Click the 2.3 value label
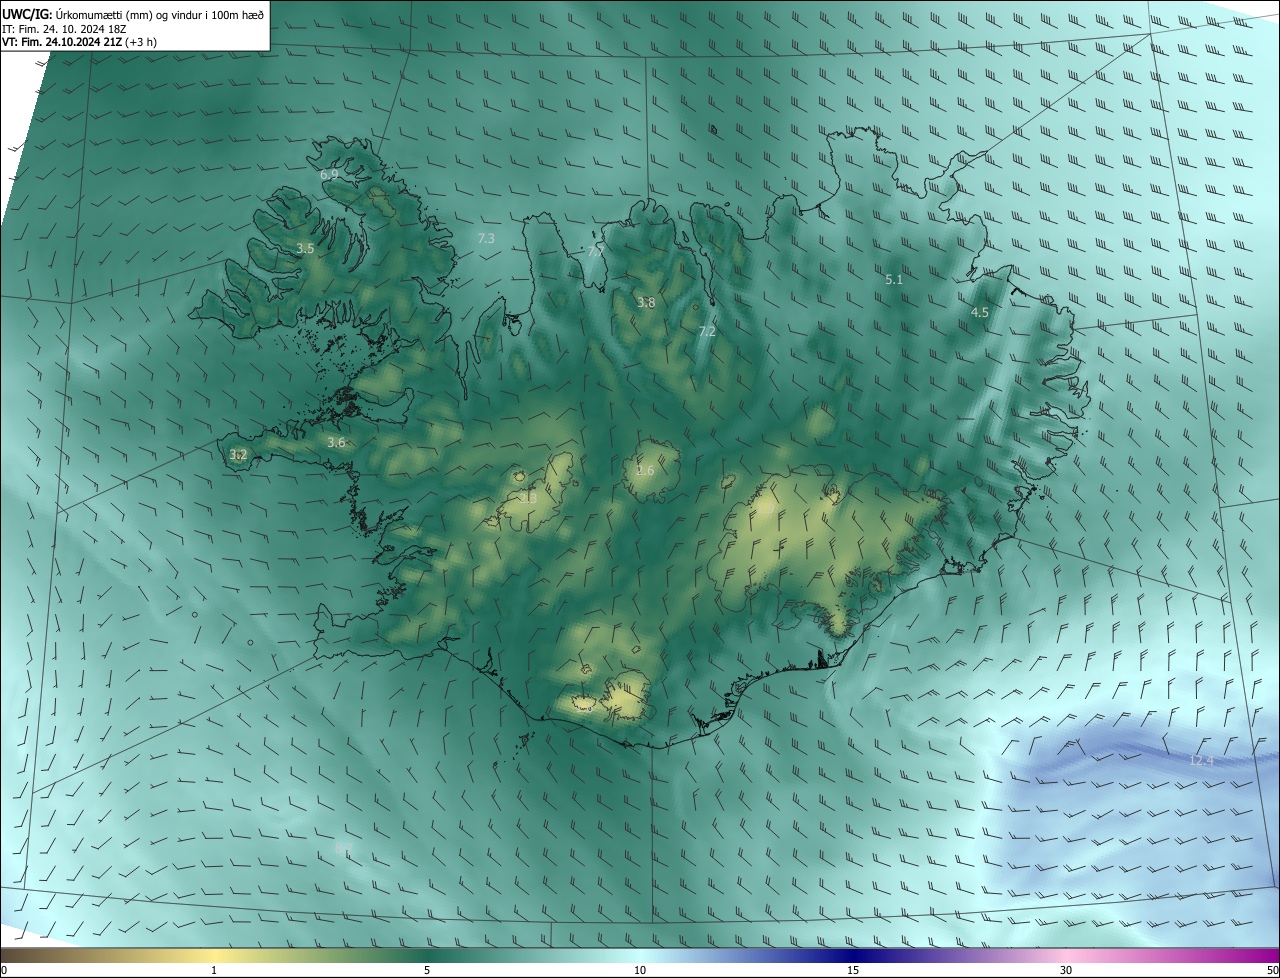Screen dimensions: 1280x978 (x=528, y=497)
